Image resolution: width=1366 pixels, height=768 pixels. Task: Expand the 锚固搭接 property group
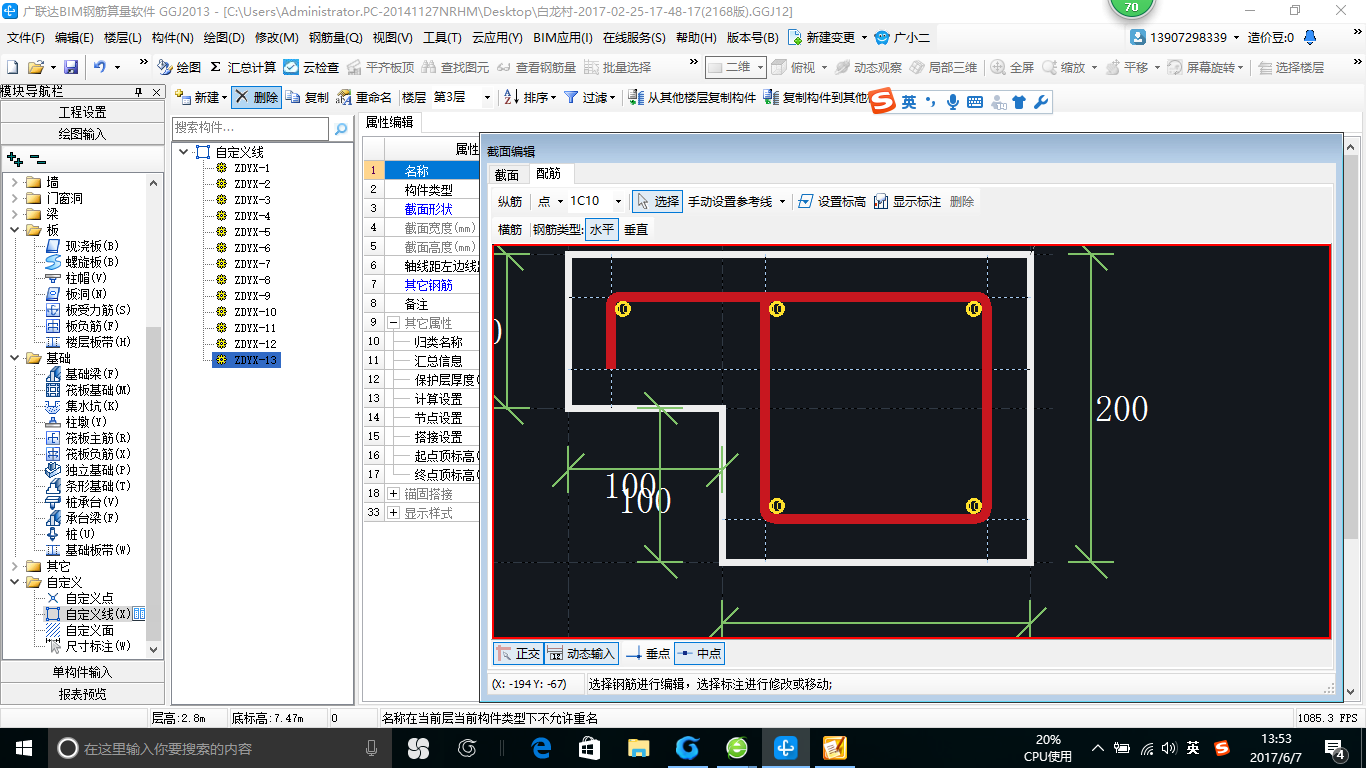pyautogui.click(x=393, y=494)
